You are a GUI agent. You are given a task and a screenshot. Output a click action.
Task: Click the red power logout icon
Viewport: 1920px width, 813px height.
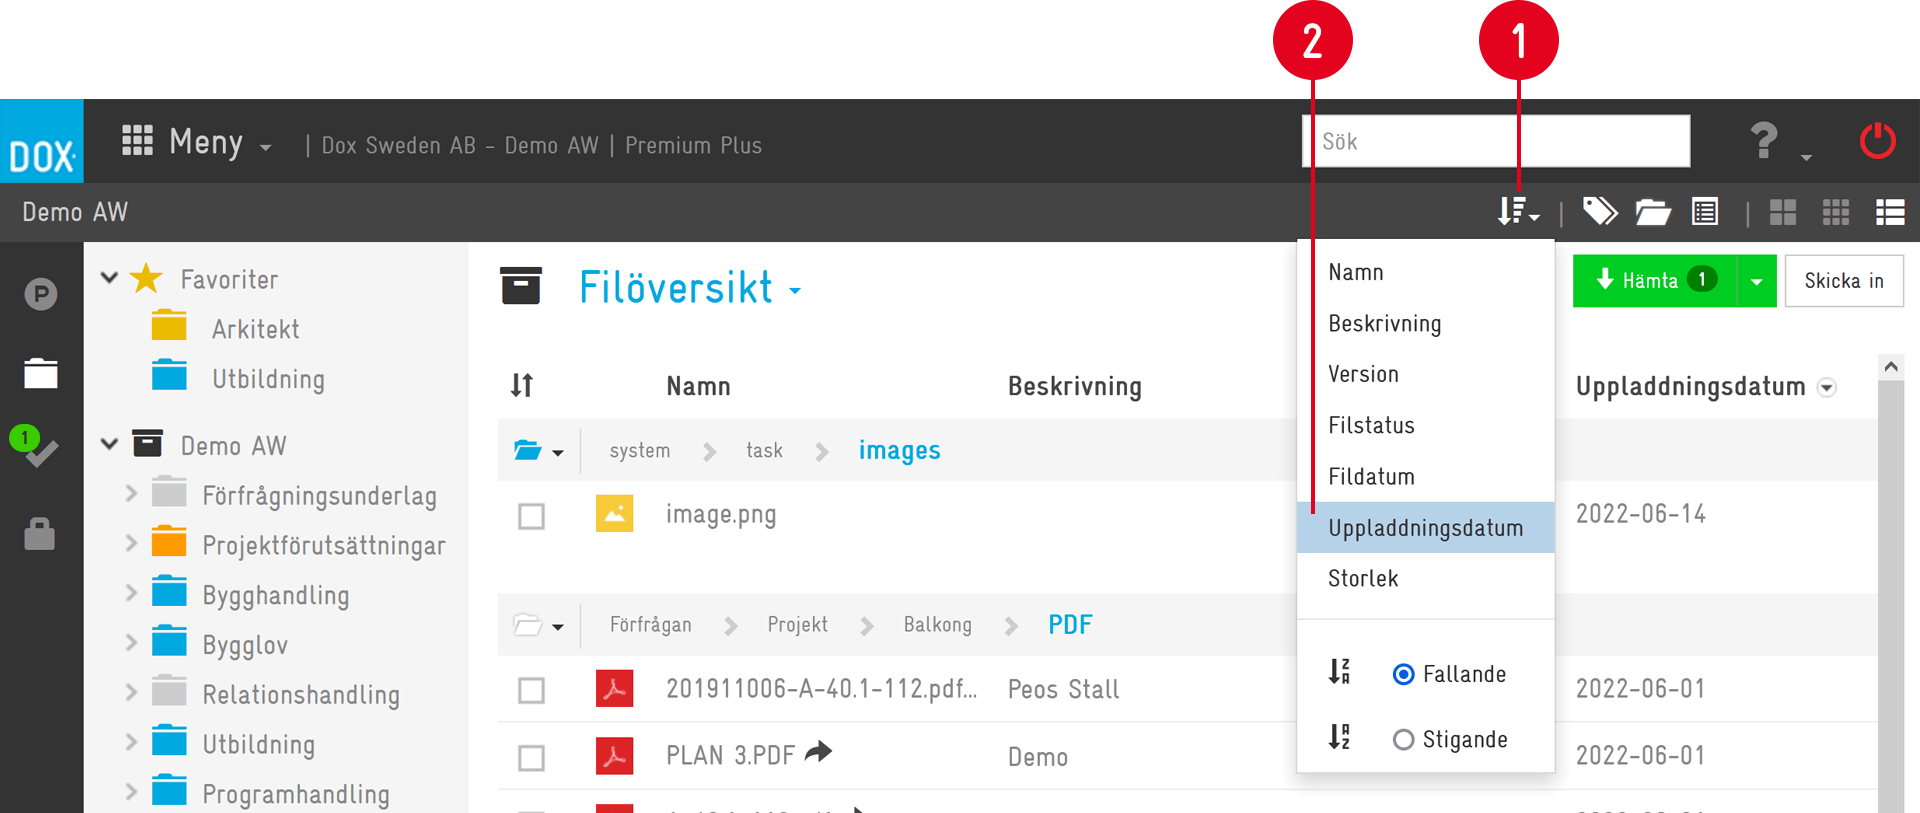coord(1877,141)
